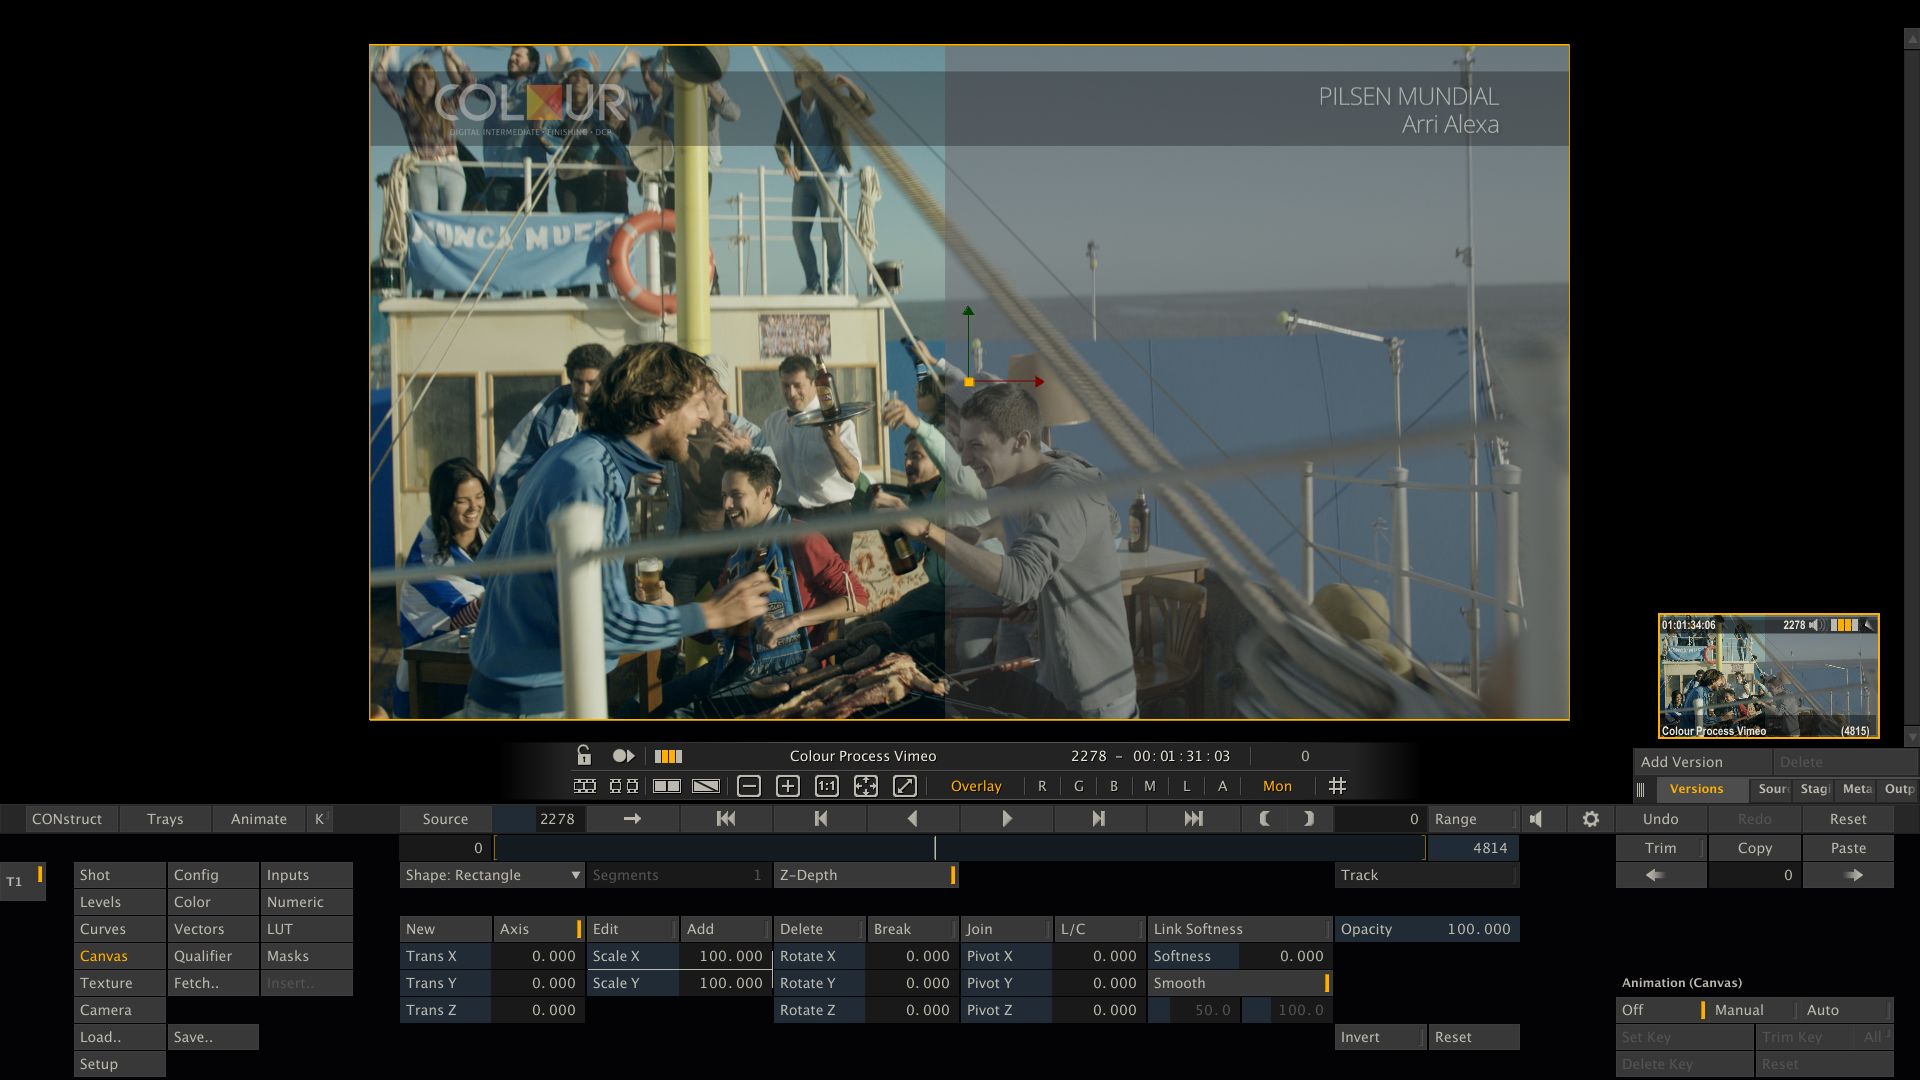Open the Range selector

[x=1473, y=819]
